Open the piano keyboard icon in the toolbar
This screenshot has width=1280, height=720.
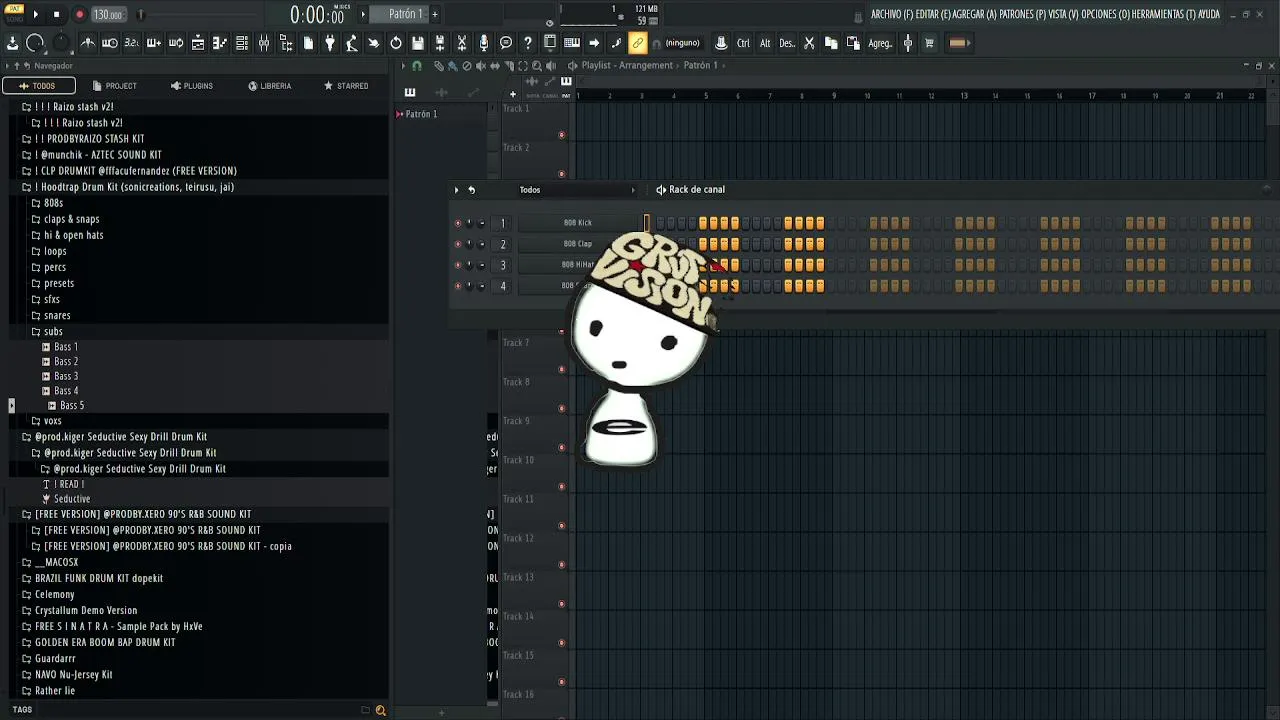point(572,43)
